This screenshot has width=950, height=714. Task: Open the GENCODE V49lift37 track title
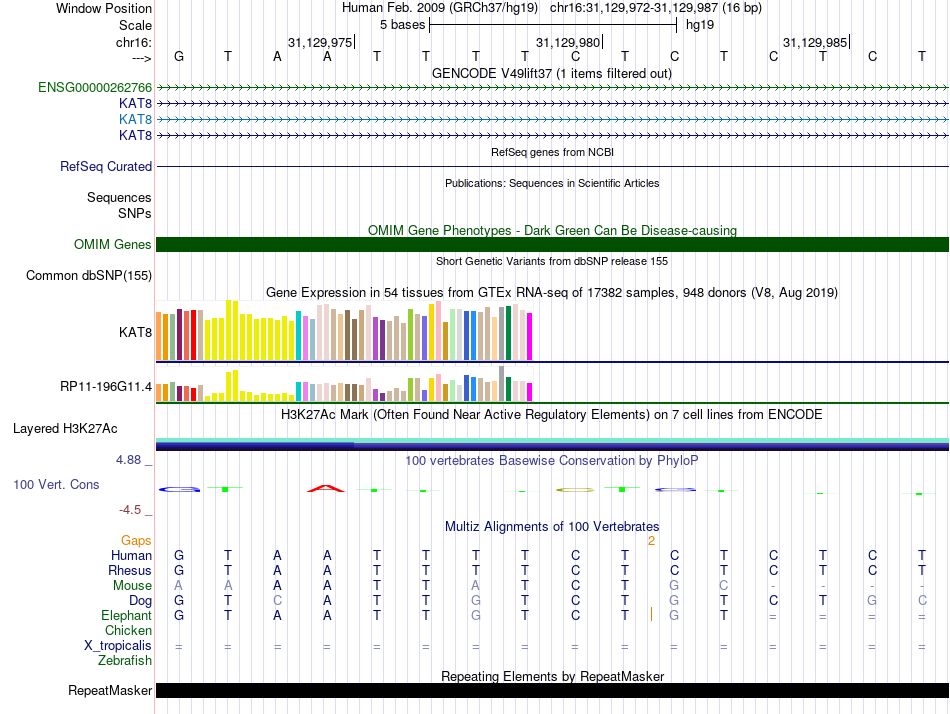click(x=552, y=74)
